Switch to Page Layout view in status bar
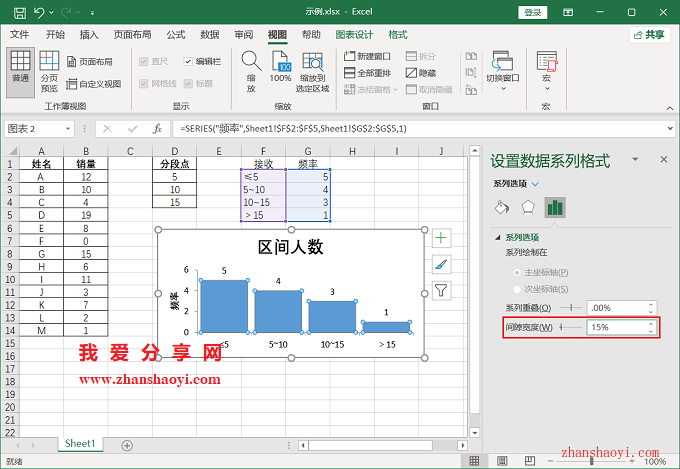Image resolution: width=680 pixels, height=469 pixels. click(x=502, y=461)
